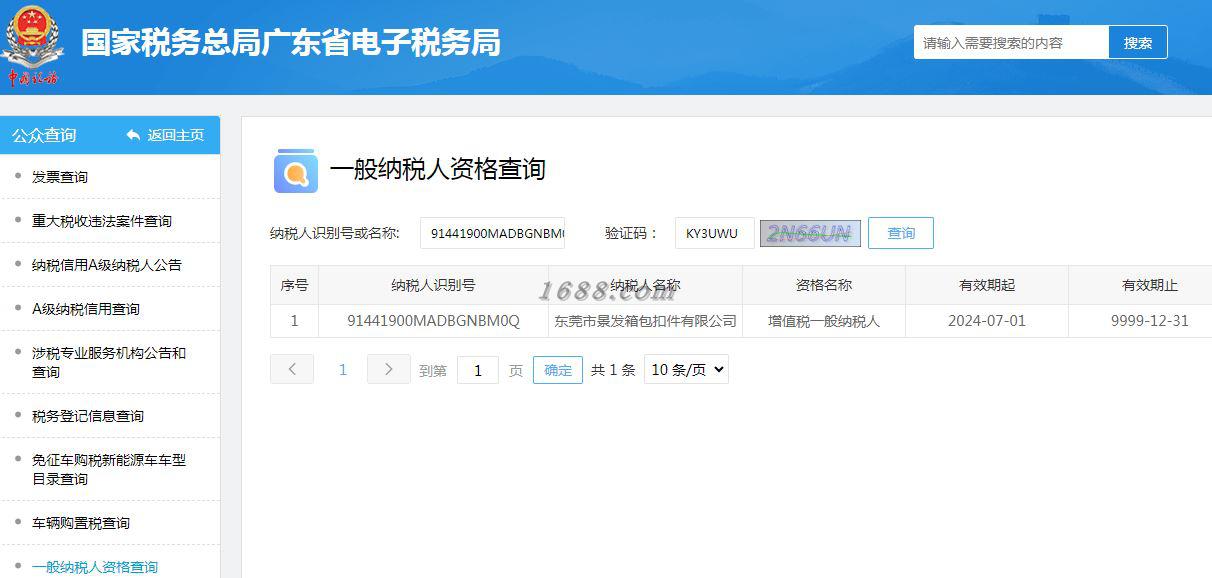Open A级纳税信用查询 menu item
The width and height of the screenshot is (1212, 578).
coord(86,309)
